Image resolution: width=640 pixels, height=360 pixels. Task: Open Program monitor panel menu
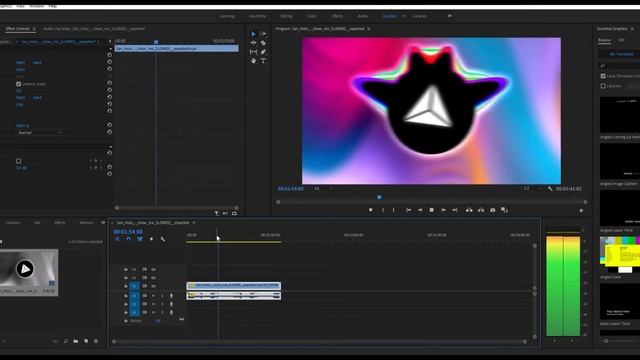click(369, 29)
